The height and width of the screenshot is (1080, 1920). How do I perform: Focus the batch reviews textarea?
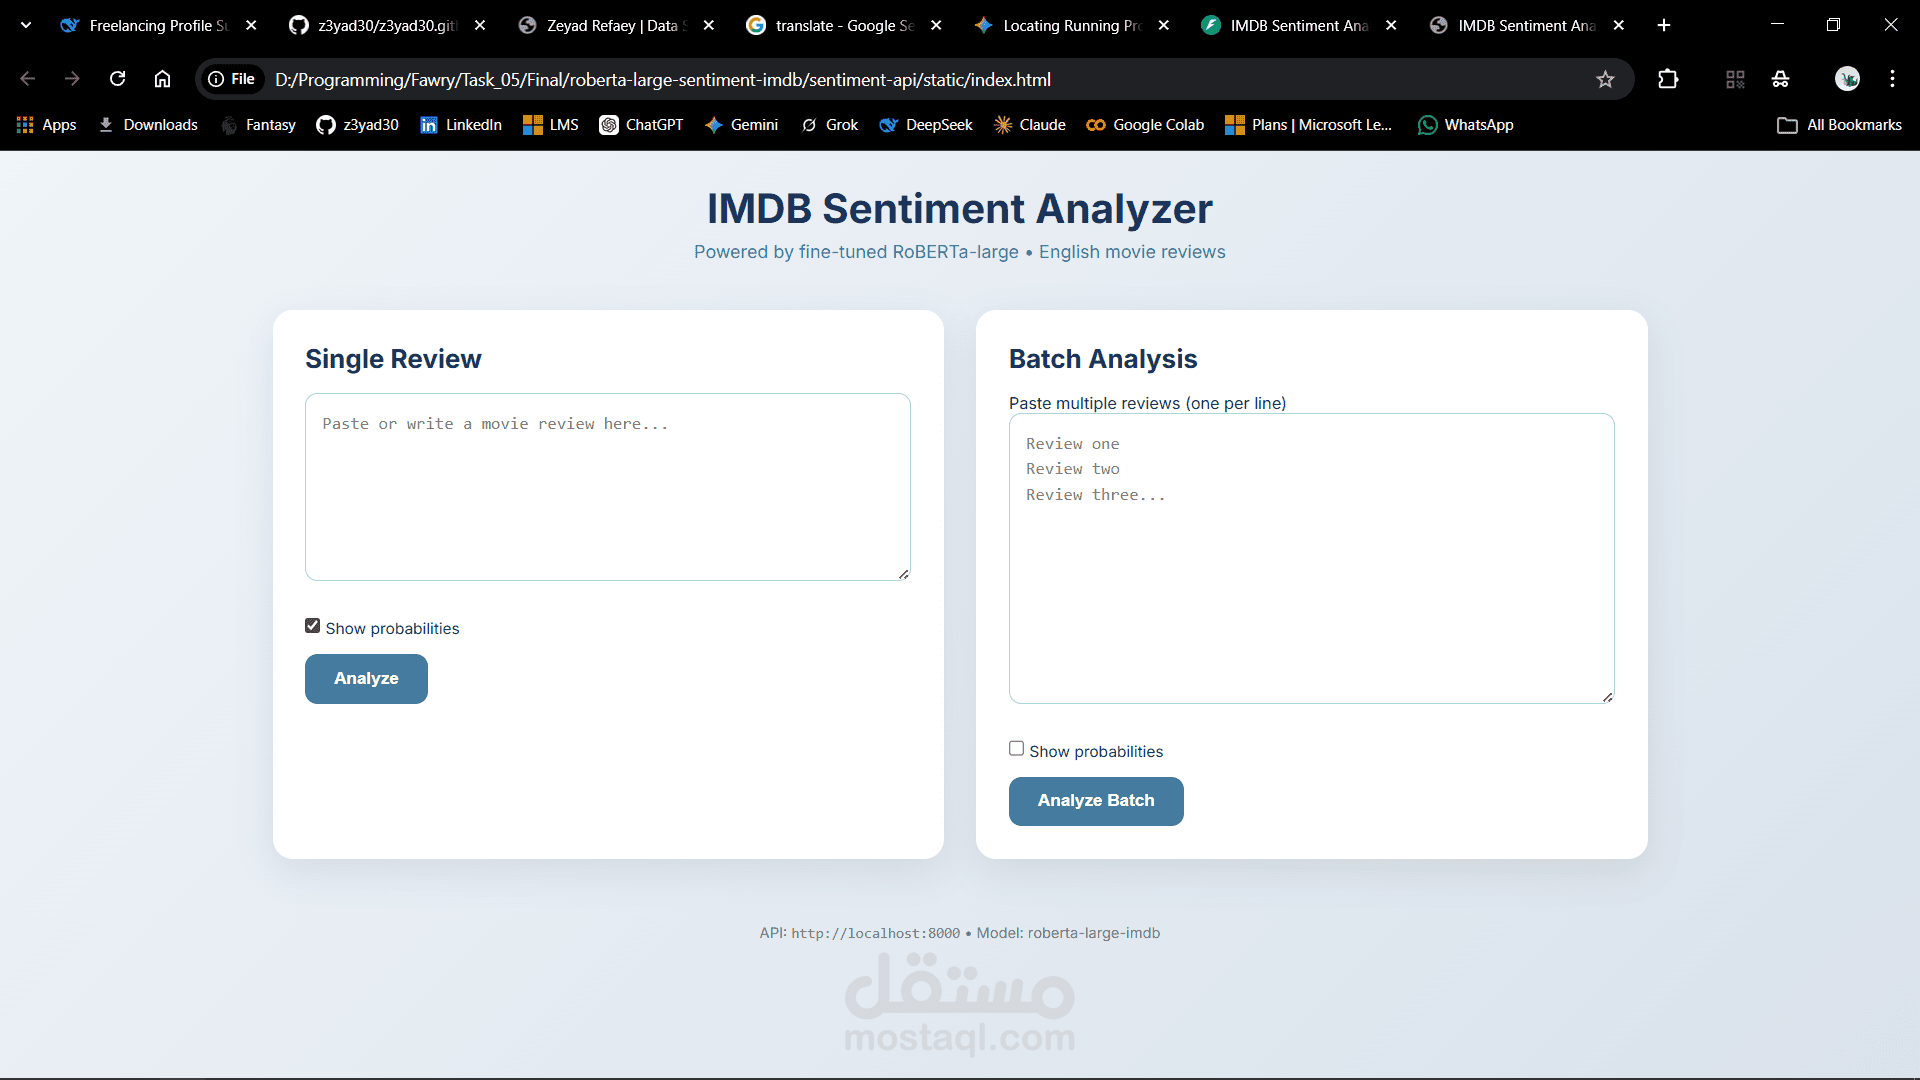pos(1312,558)
